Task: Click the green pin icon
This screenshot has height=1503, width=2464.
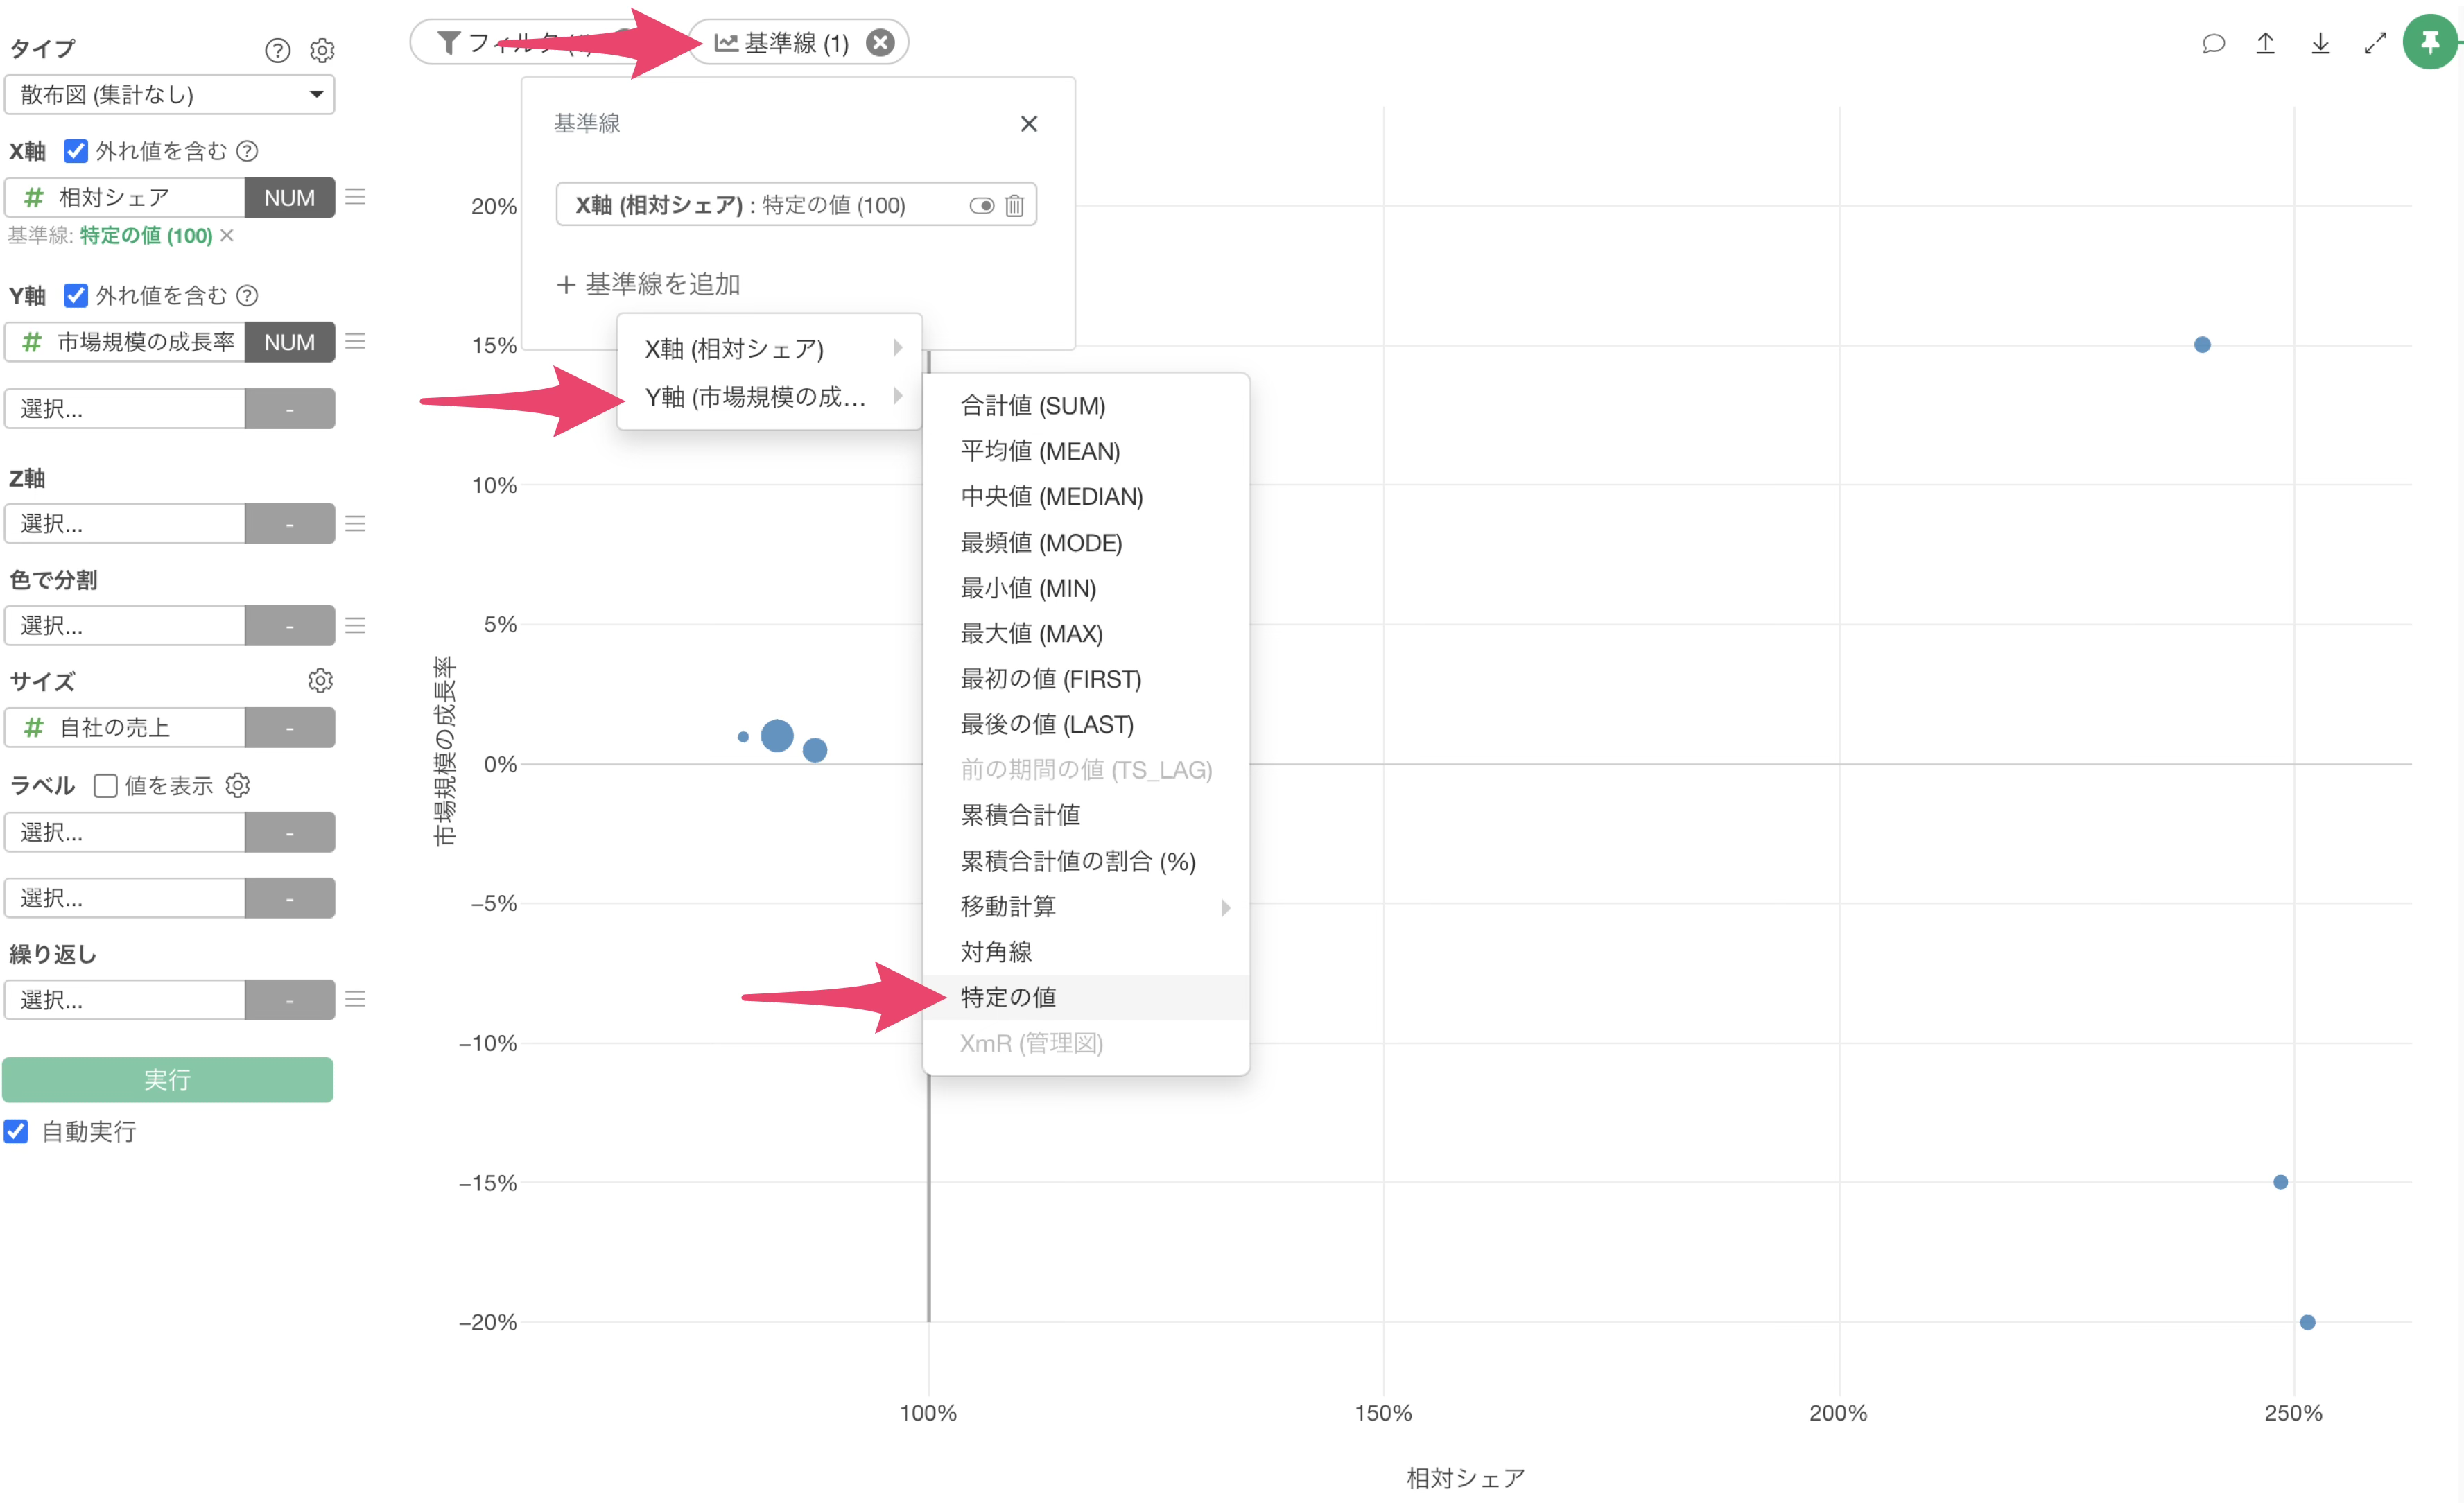Action: 2429,42
